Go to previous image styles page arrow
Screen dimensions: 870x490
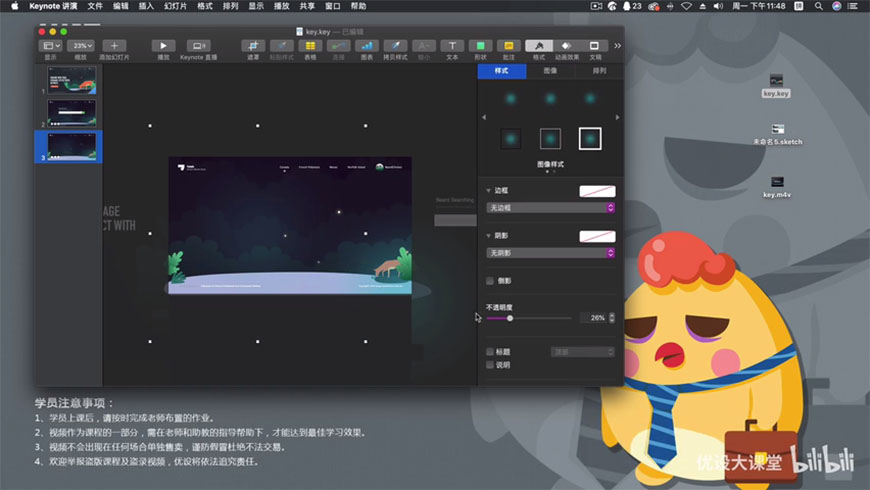click(484, 117)
